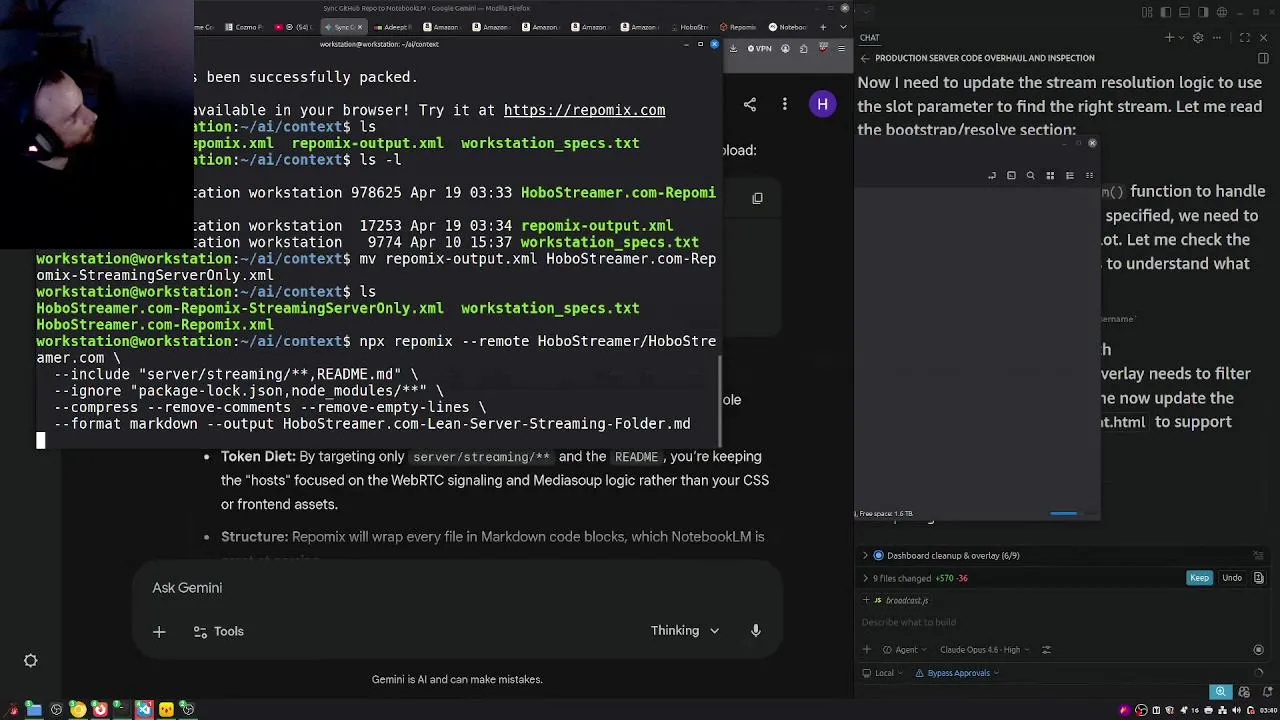Click the zoom magnifier status bar icon
The image size is (1280, 720).
[1220, 692]
